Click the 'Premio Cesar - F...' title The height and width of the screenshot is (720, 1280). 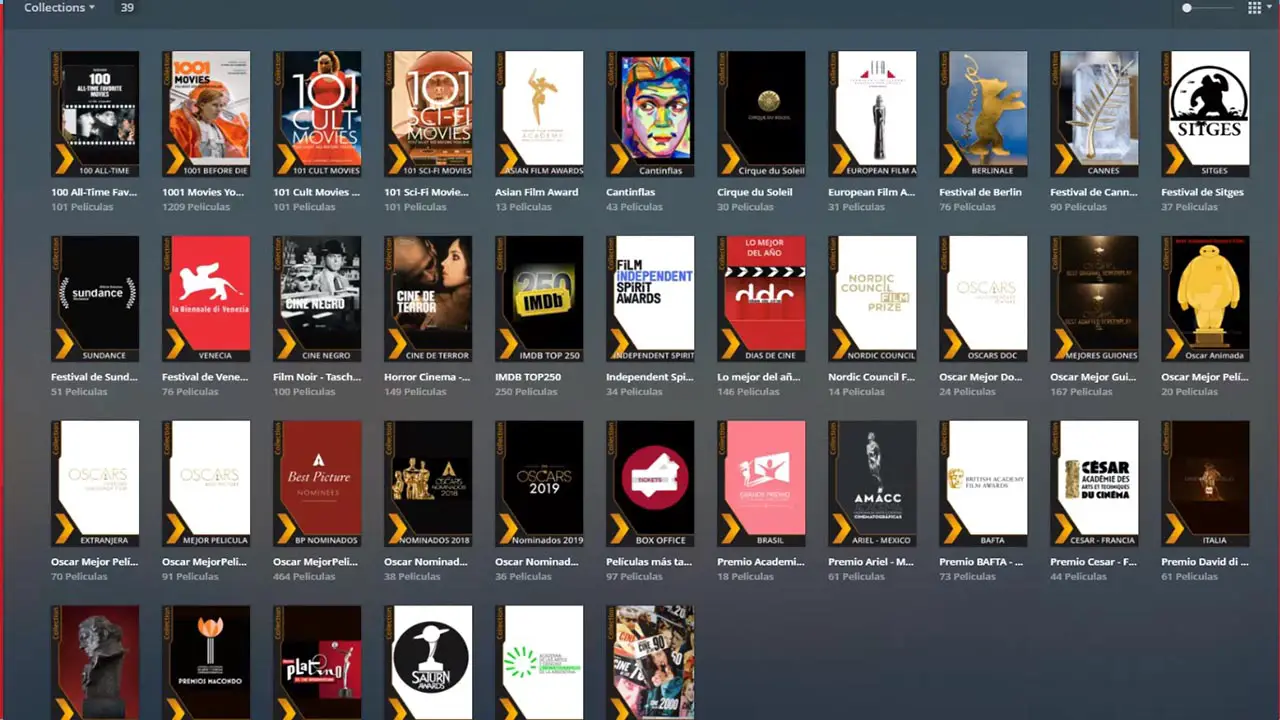pyautogui.click(x=1093, y=562)
